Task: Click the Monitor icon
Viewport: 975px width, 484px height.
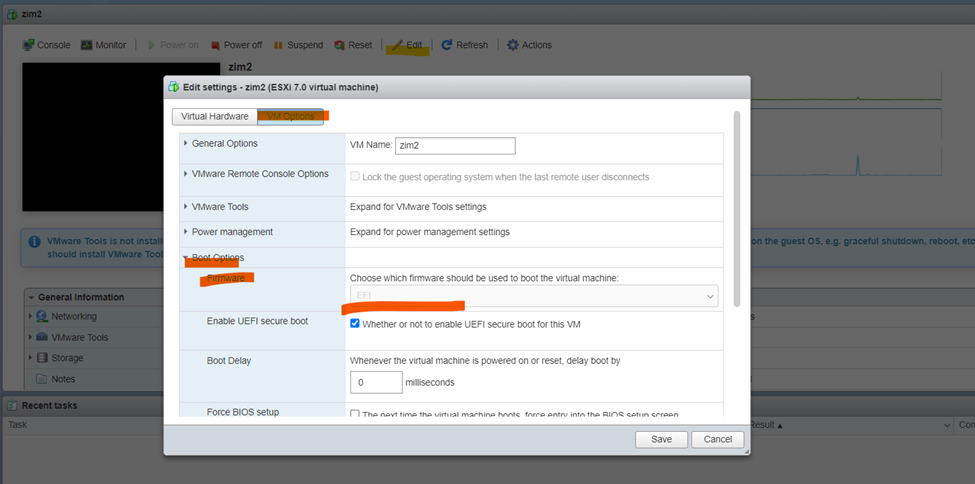Action: click(x=86, y=45)
